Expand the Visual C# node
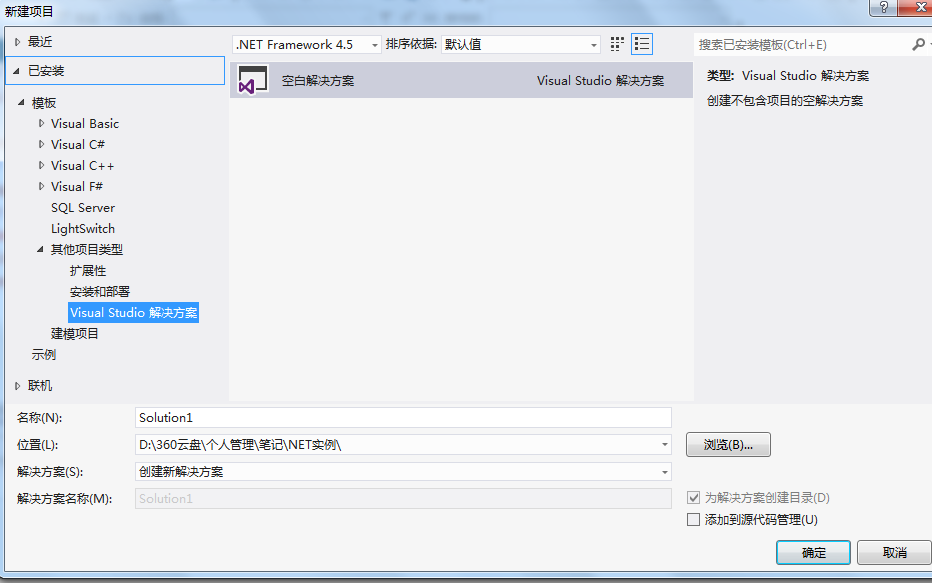This screenshot has width=932, height=583. pyautogui.click(x=41, y=144)
